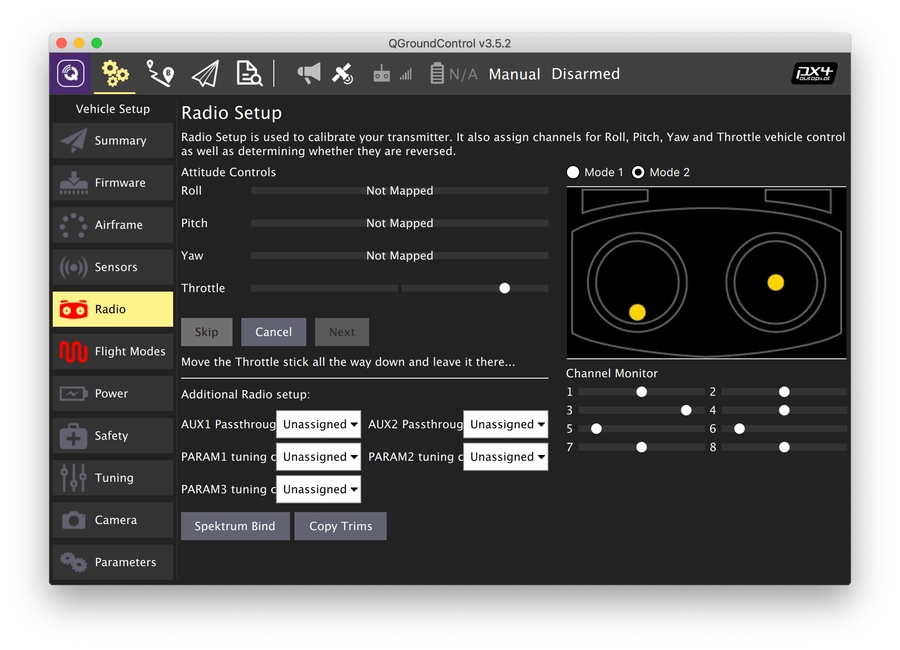This screenshot has width=900, height=650.
Task: Expand the AUX2 Passthrough channel dropdown
Action: [506, 424]
